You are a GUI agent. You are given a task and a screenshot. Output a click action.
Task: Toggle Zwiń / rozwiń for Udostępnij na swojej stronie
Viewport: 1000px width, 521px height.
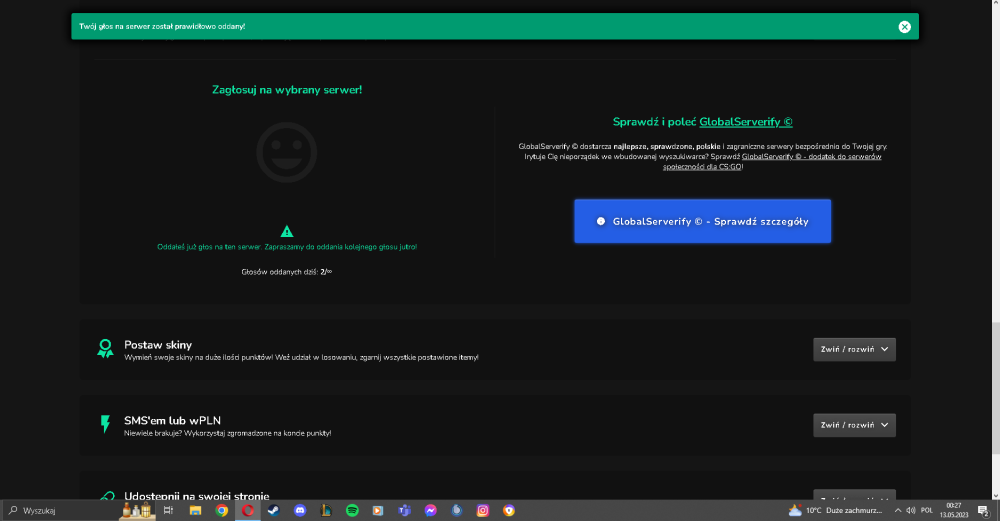tap(854, 495)
